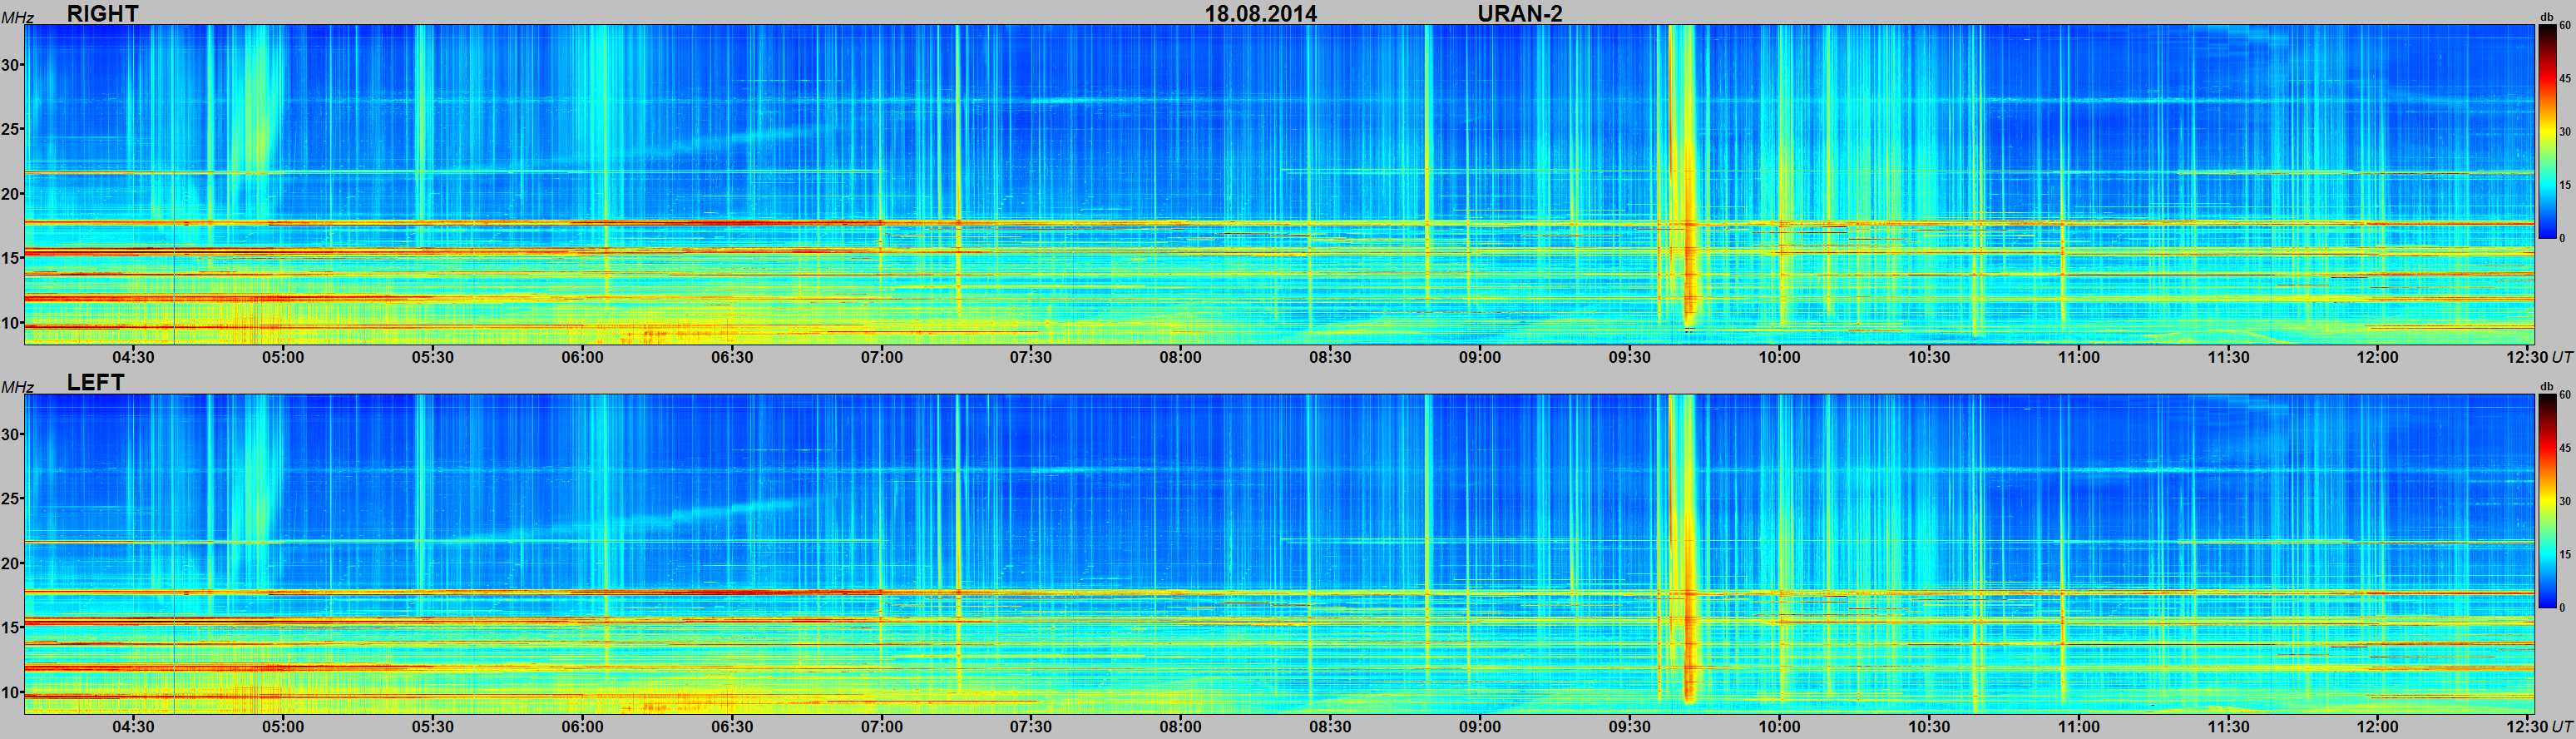Click the 10 MHz tick on the LEFT panel axis
Screen dimensions: 2576x739
coord(12,691)
